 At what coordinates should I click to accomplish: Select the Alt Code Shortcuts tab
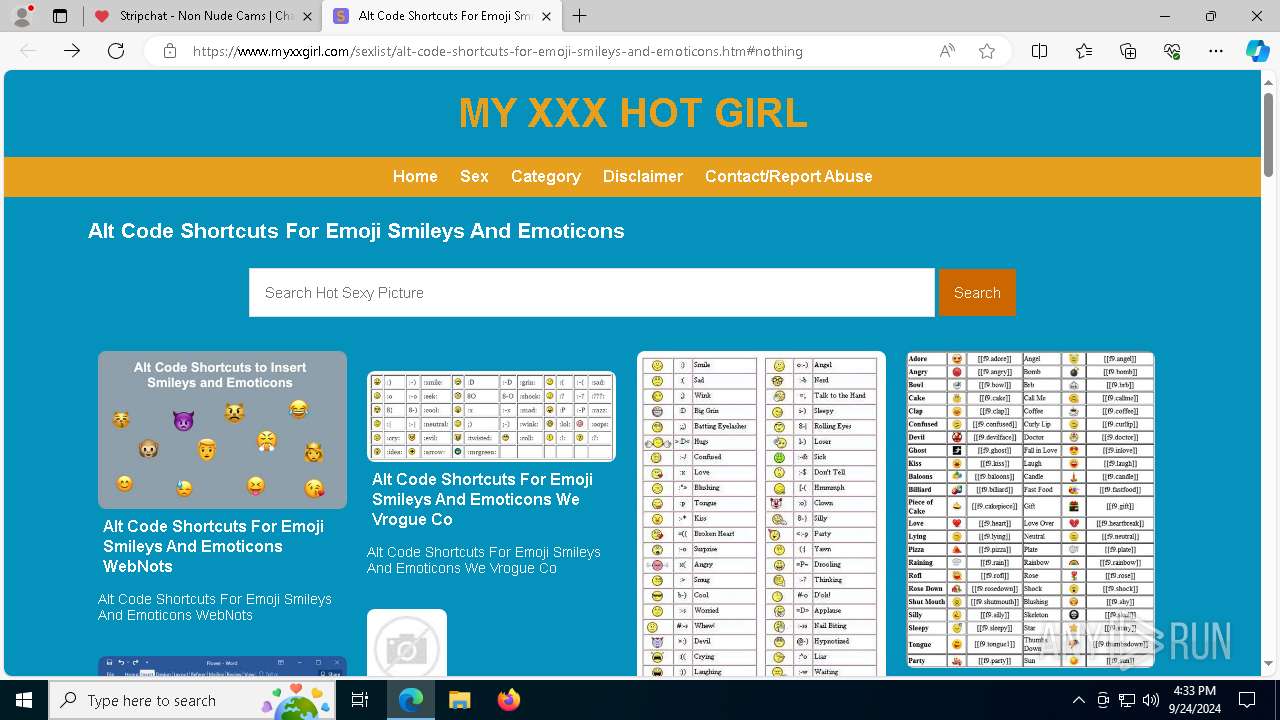(440, 16)
